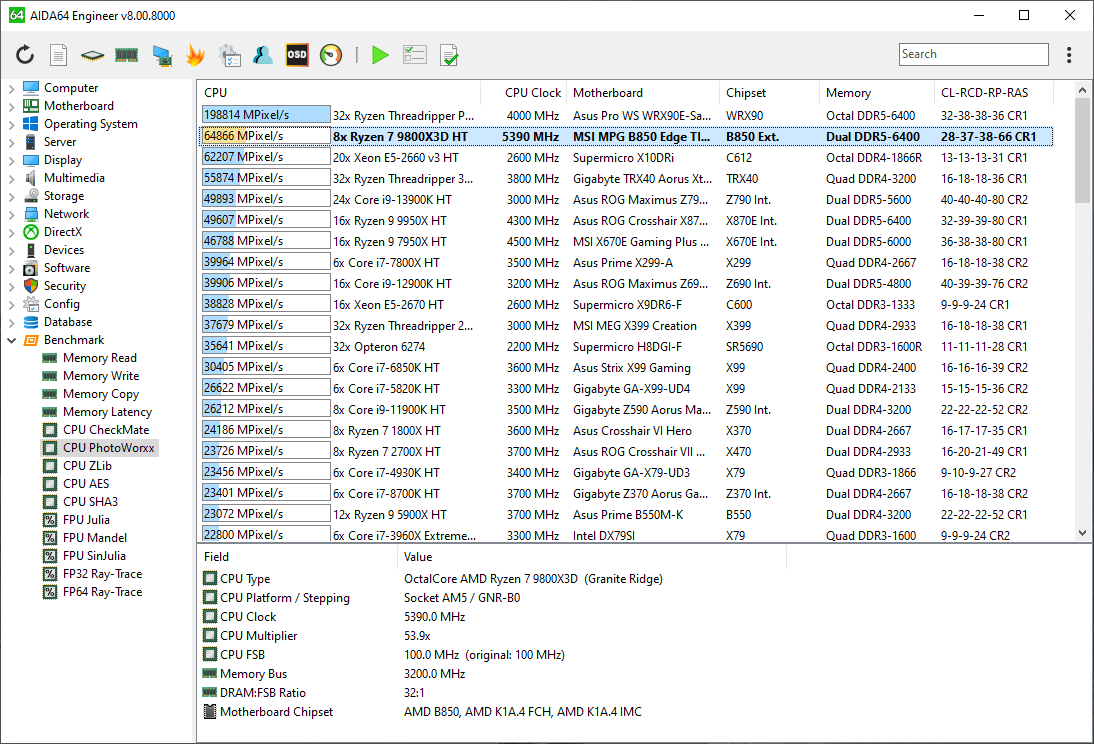Select the 62207 MPixel/s result bar
This screenshot has width=1094, height=744.
(x=266, y=157)
